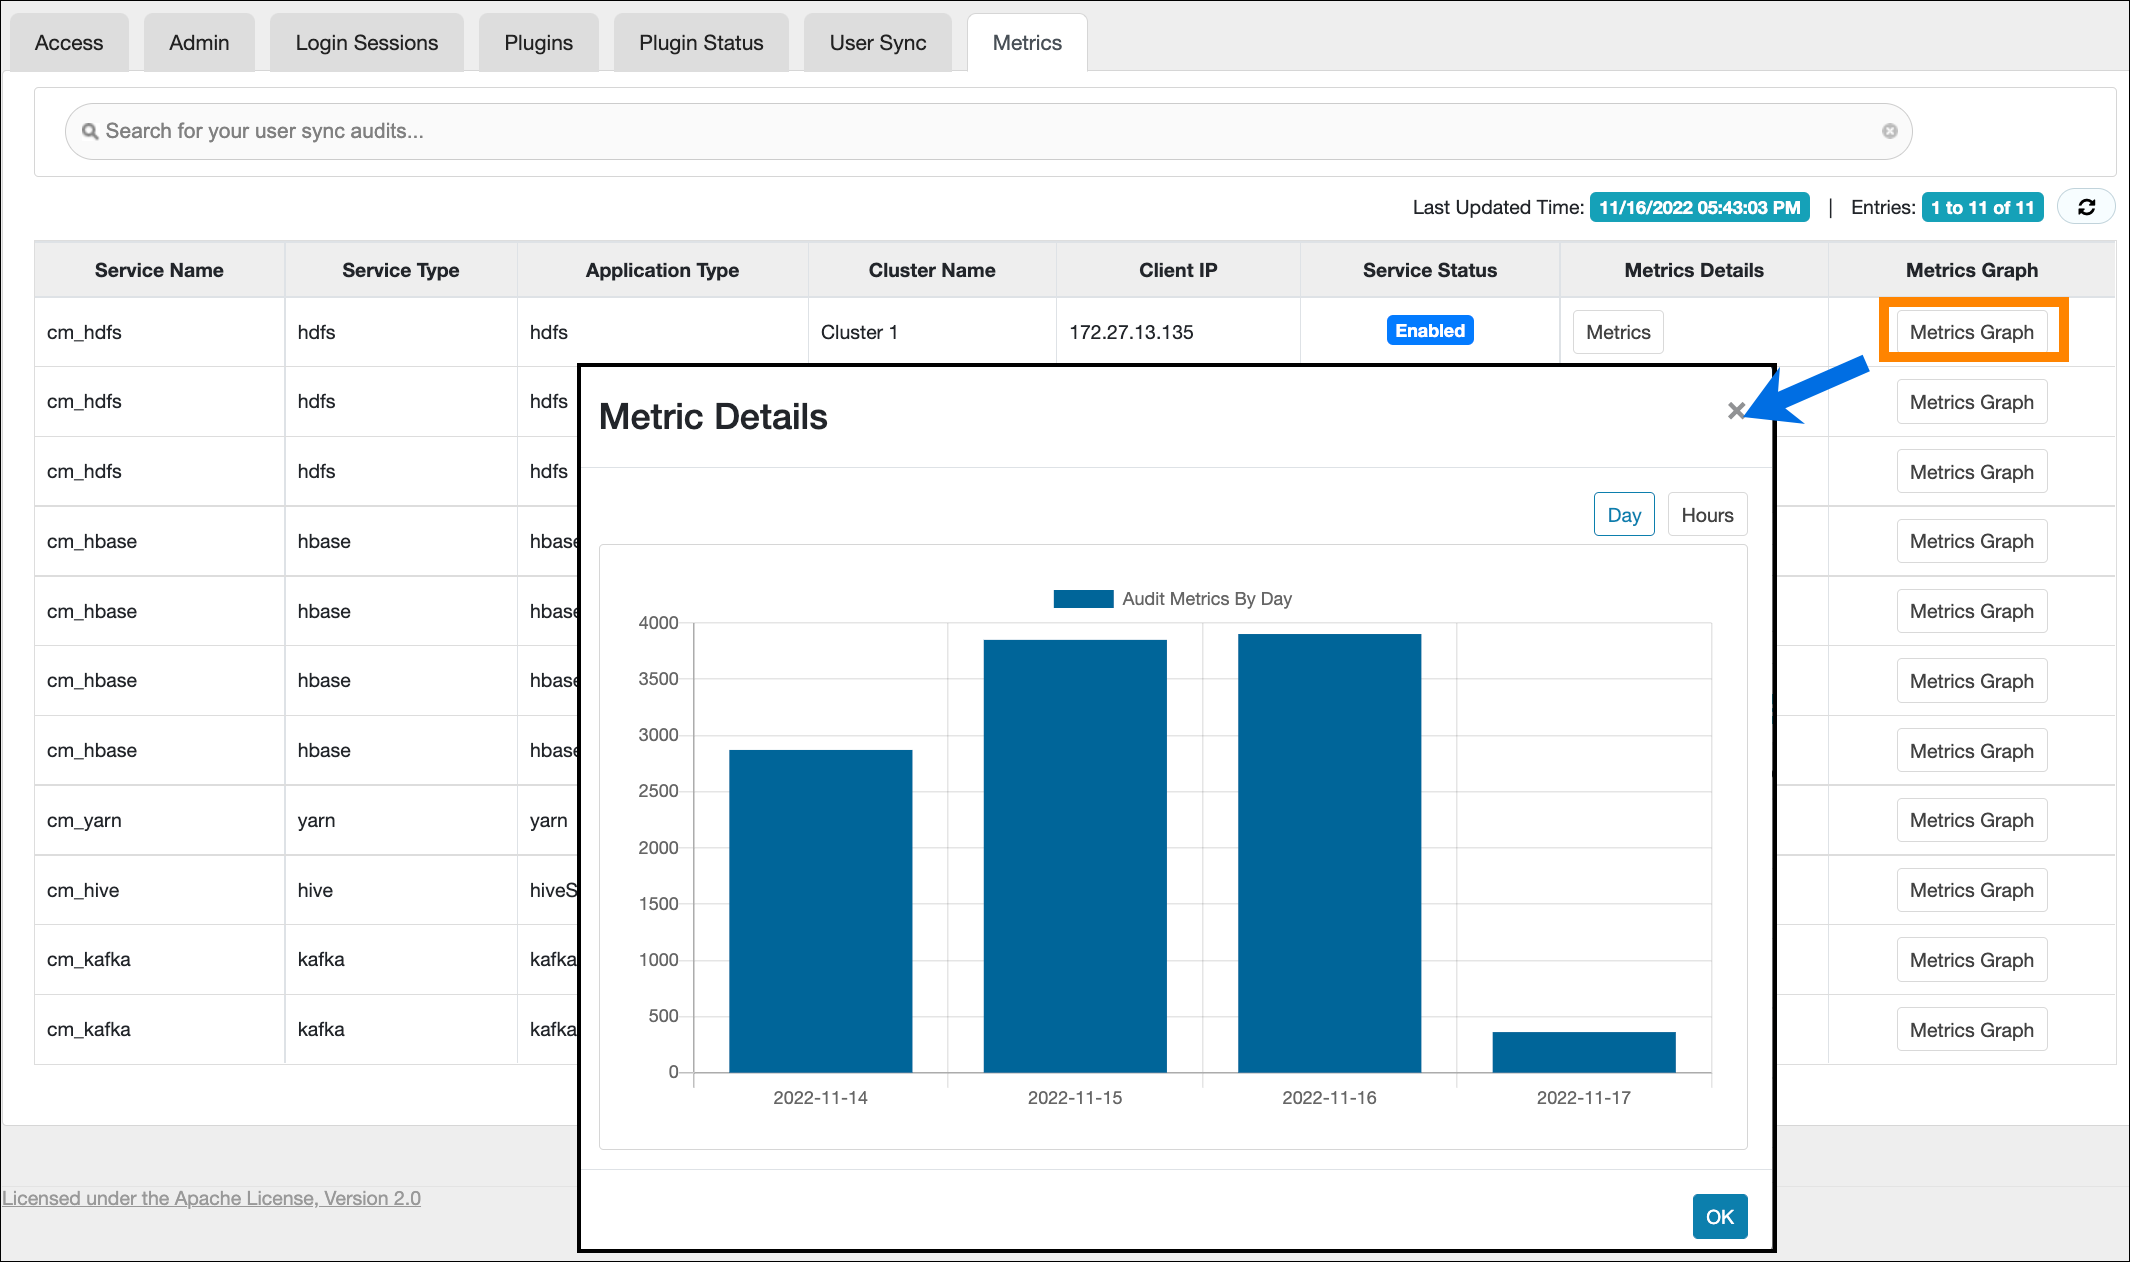Switch the chart to Hours view
The height and width of the screenshot is (1262, 2130).
(1706, 515)
